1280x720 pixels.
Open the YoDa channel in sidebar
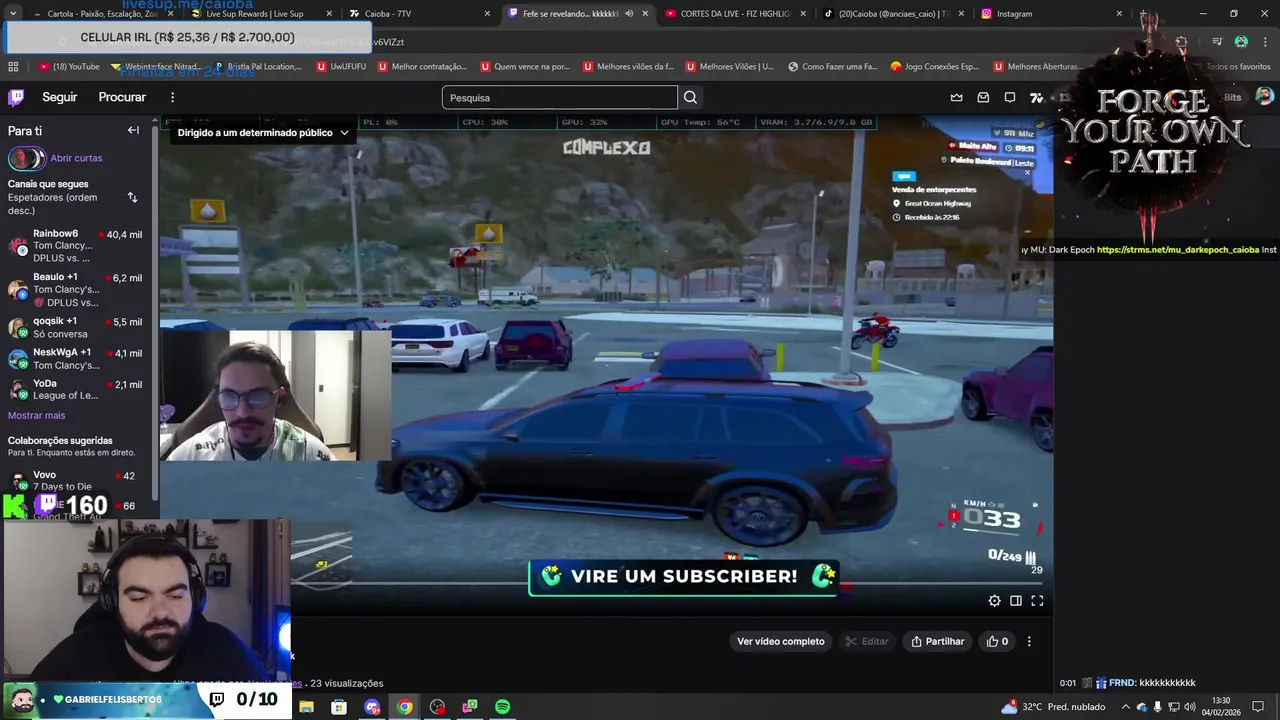[76, 390]
